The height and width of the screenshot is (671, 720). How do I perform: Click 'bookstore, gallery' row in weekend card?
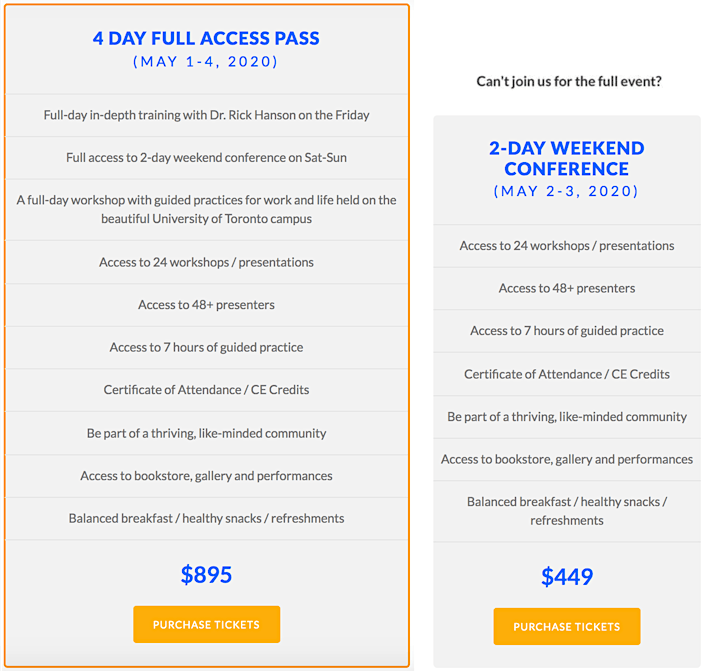[567, 460]
